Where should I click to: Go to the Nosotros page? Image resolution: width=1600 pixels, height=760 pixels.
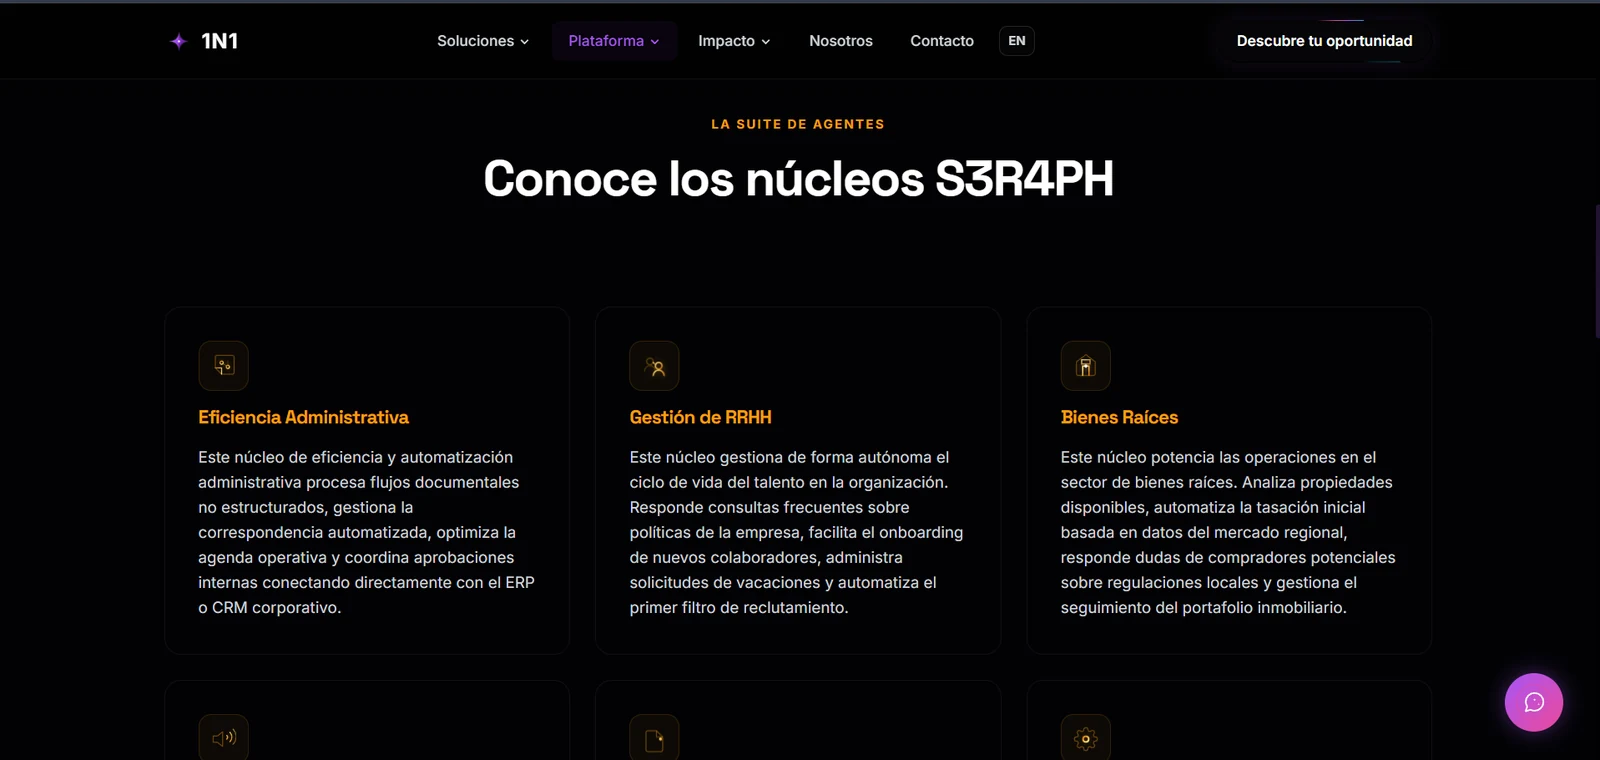click(841, 41)
